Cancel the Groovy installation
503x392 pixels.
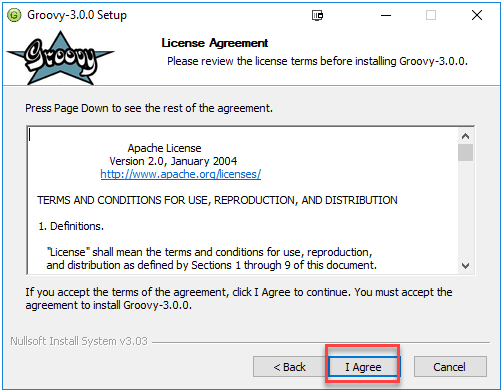click(450, 367)
